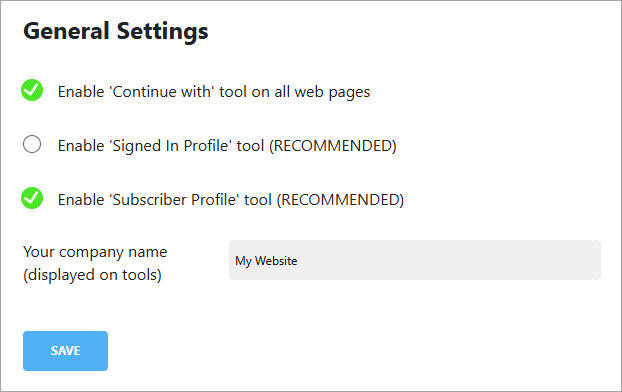Click the 'My Website' text in field
Image resolution: width=622 pixels, height=392 pixels.
(x=266, y=261)
